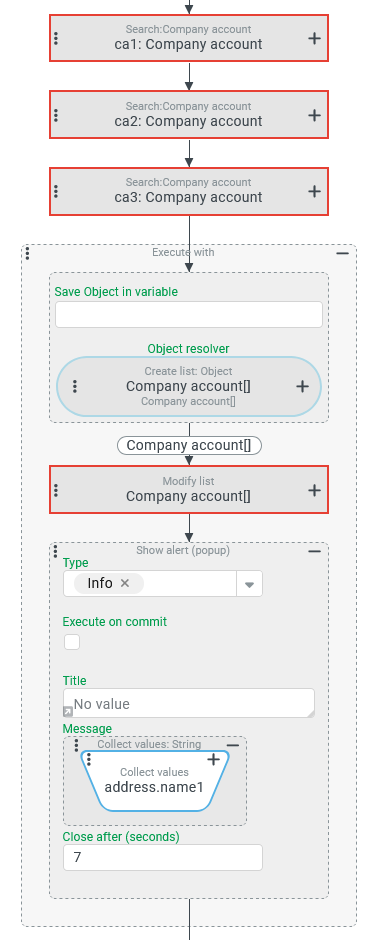The width and height of the screenshot is (378, 940).
Task: Open the ca2: Company account block menu dots
Action: click(x=56, y=115)
